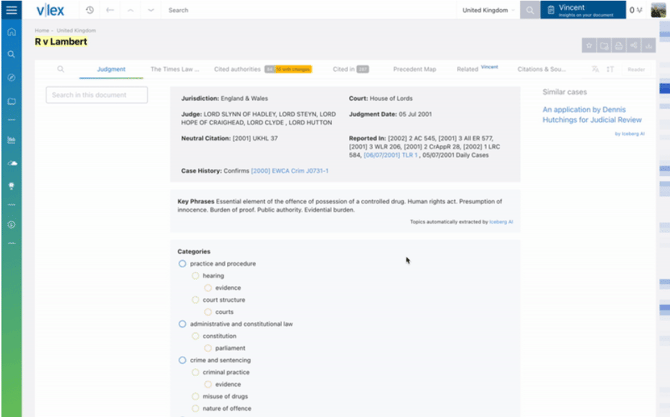Select the 'parliament' category circle
Screen dimensions: 670x417
pyautogui.click(x=208, y=348)
